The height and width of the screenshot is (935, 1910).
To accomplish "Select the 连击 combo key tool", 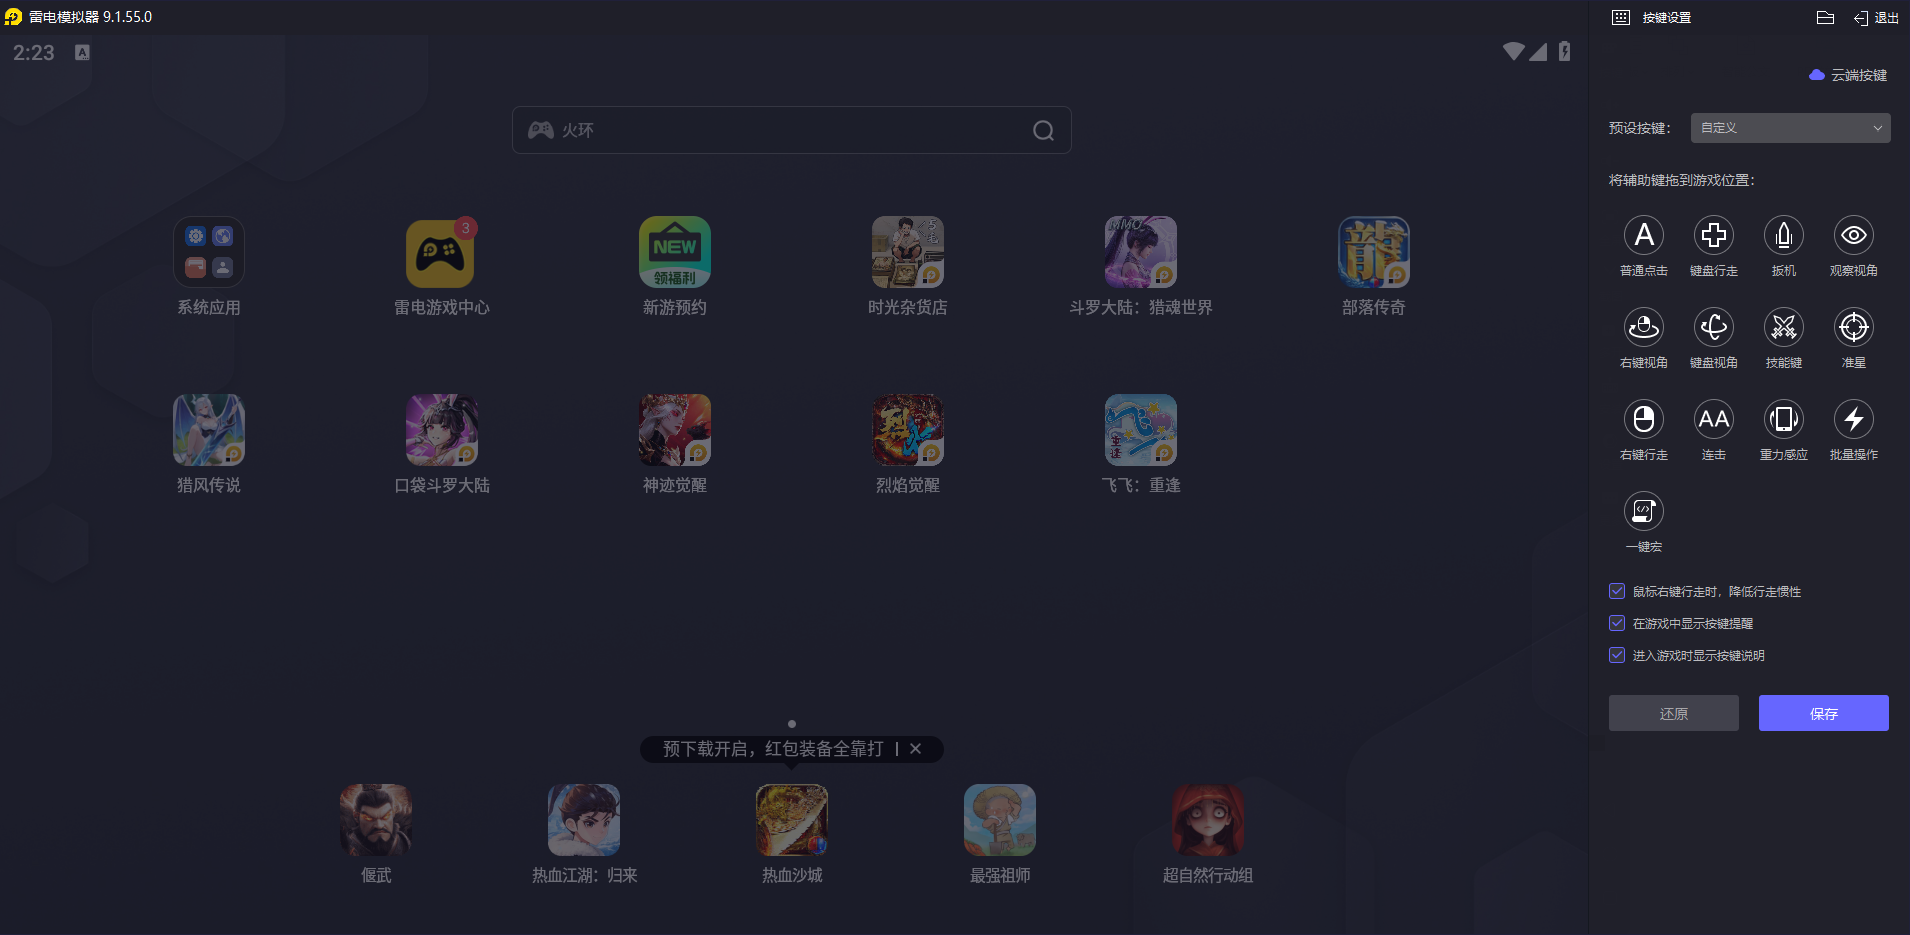I will click(1713, 420).
